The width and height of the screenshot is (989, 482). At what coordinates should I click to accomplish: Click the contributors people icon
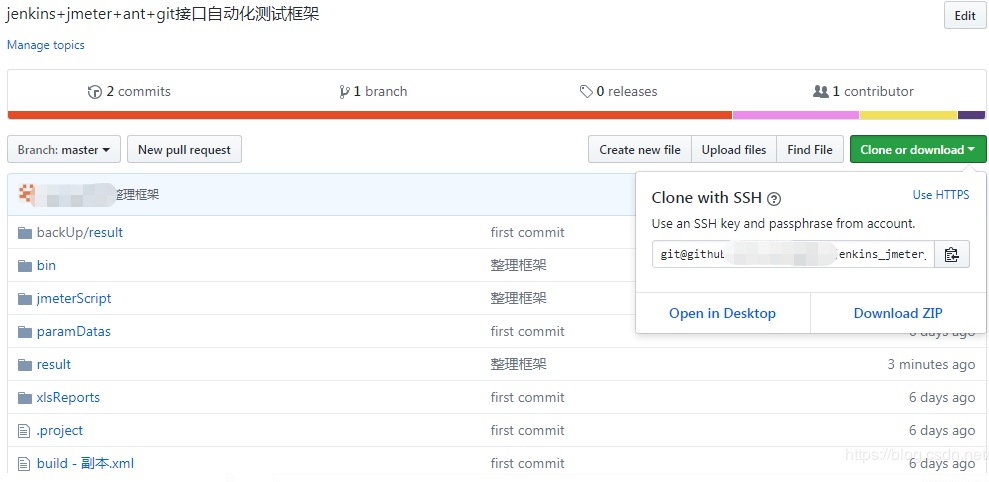pos(821,91)
